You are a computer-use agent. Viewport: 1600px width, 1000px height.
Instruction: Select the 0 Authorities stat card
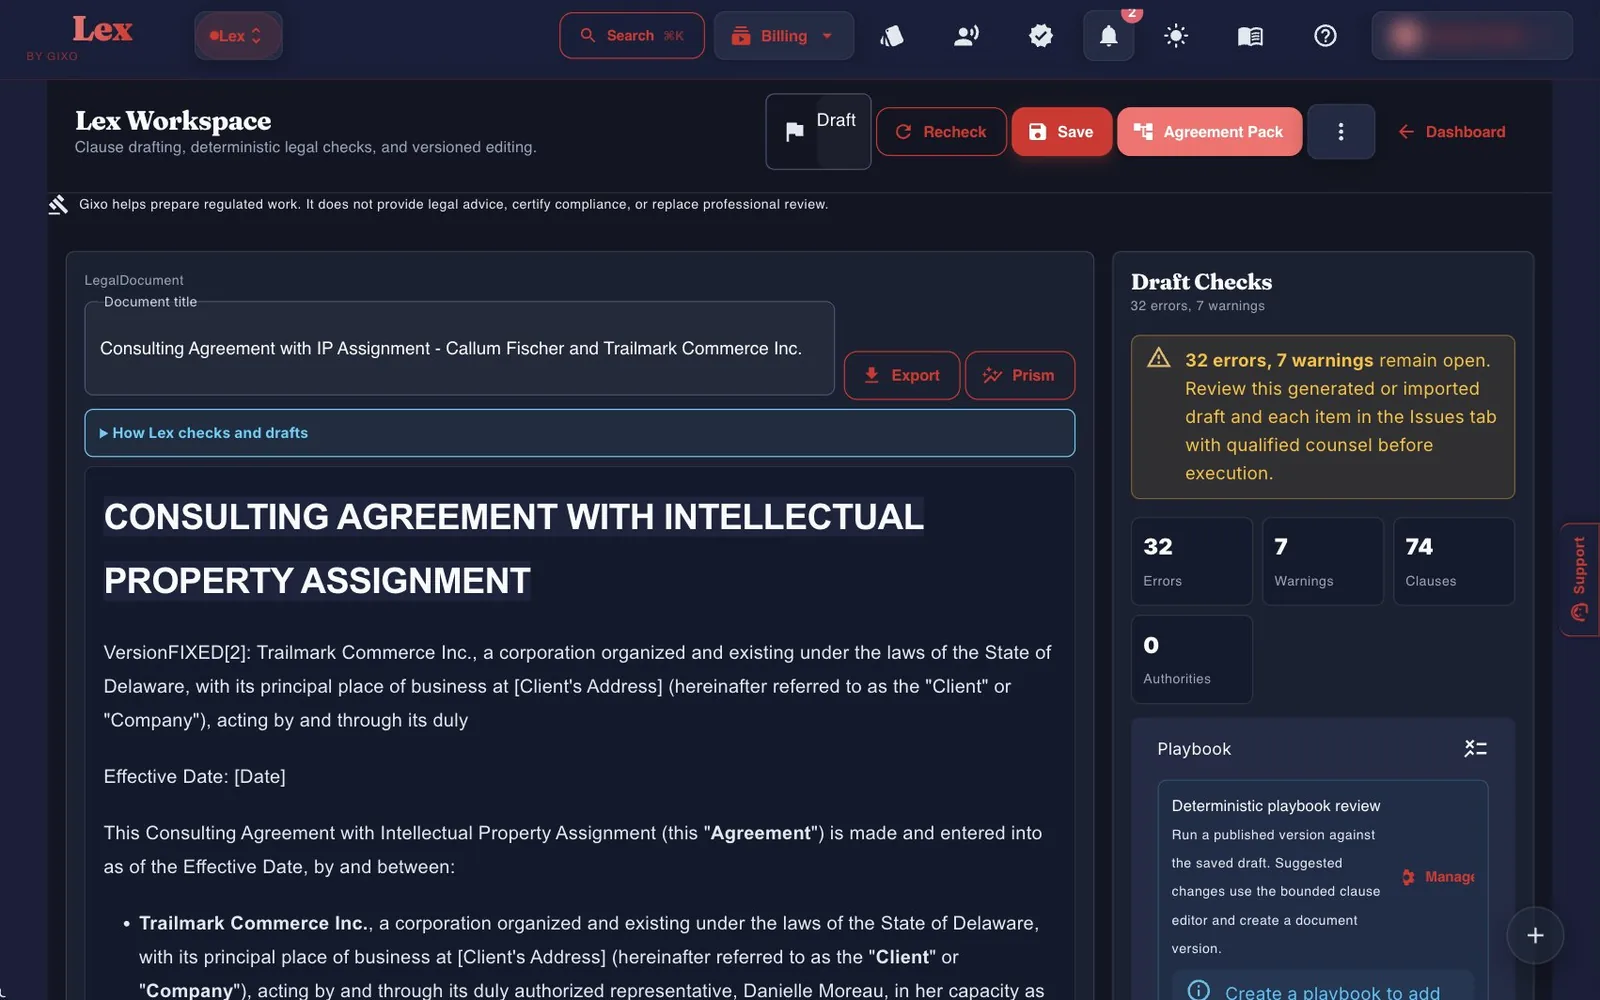click(x=1191, y=659)
